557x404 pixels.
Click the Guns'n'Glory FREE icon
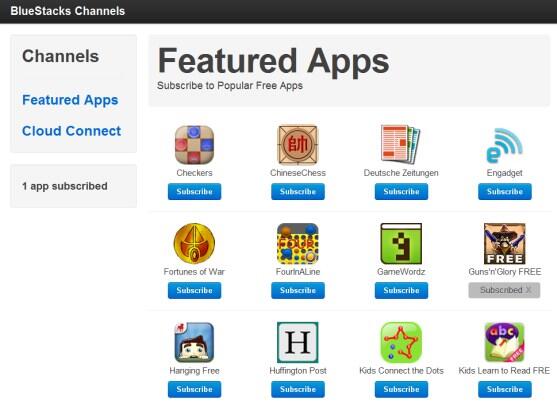[504, 243]
